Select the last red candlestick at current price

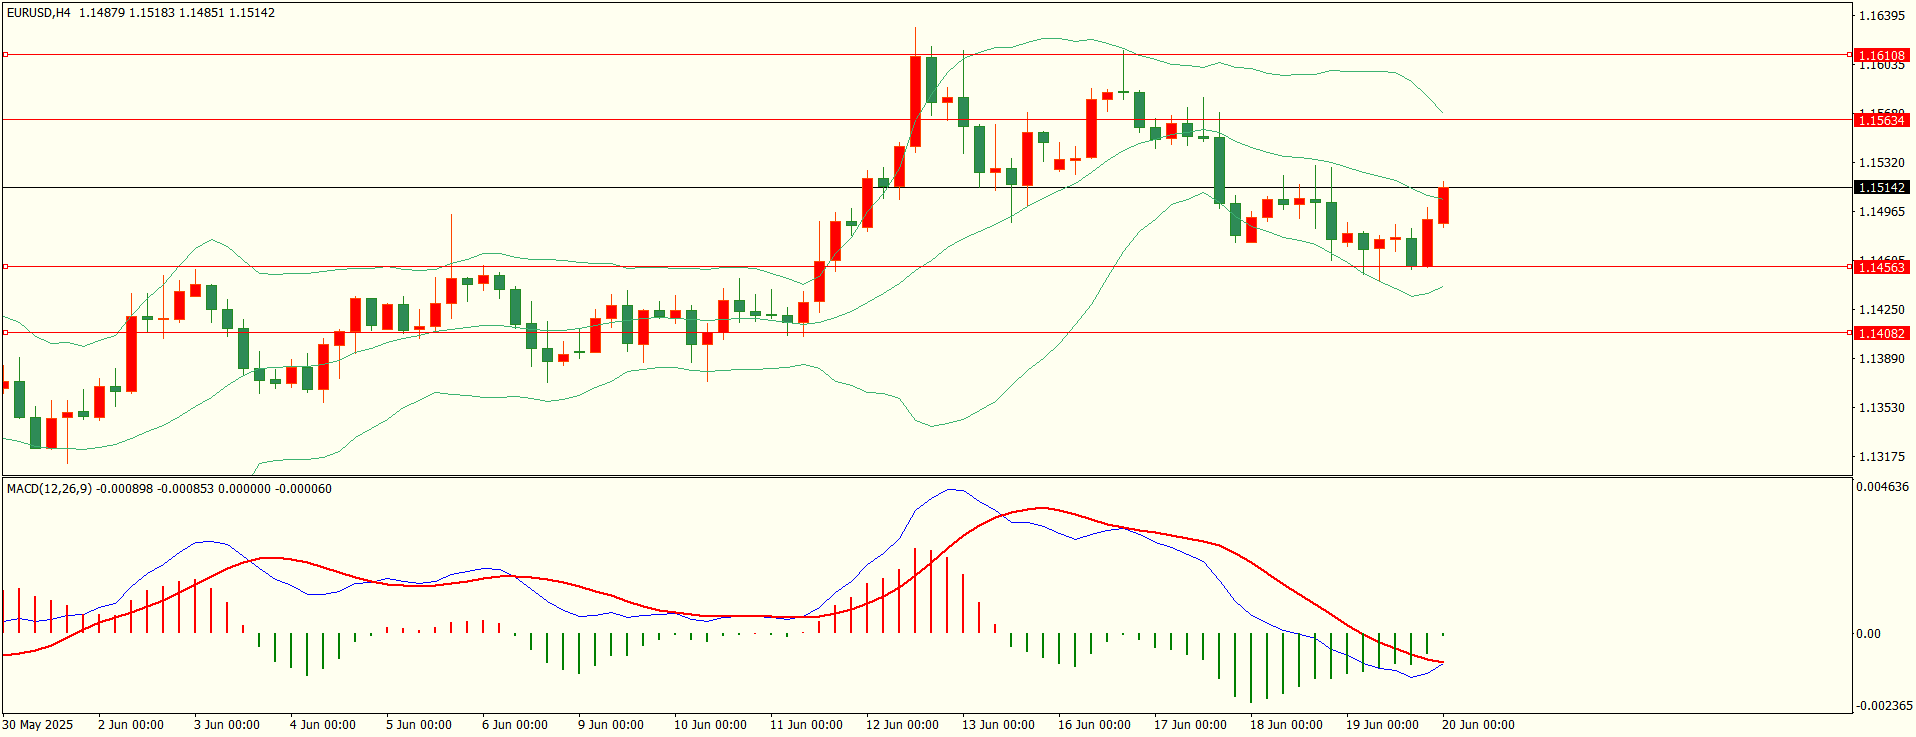point(1444,205)
